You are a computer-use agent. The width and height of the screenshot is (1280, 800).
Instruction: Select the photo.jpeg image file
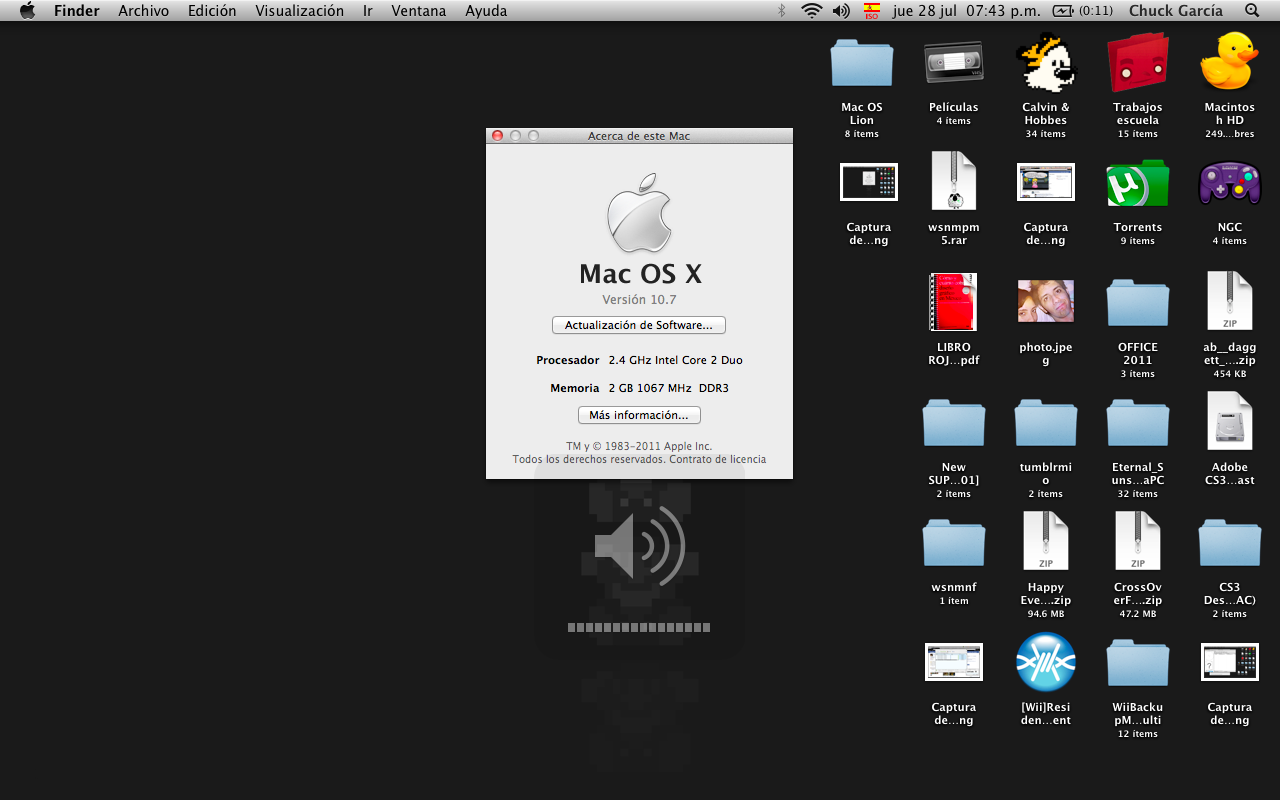click(x=1045, y=302)
